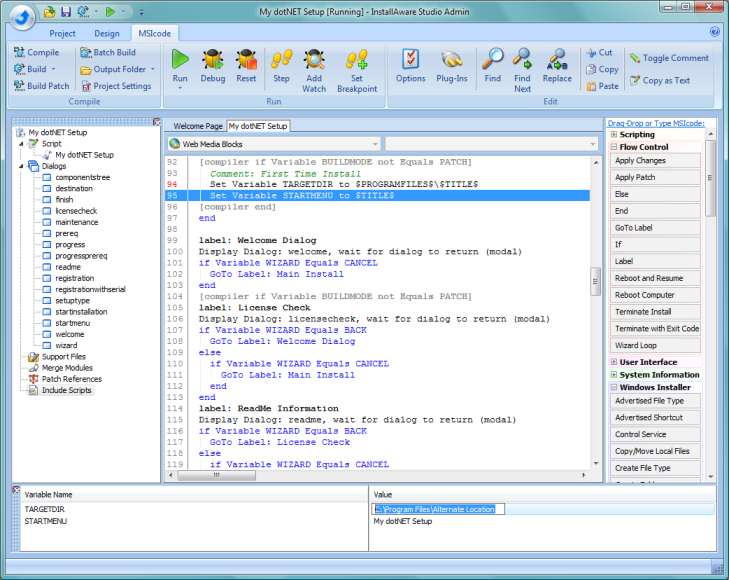Click the GoTo Label command button
The height and width of the screenshot is (580, 729).
[x=655, y=228]
